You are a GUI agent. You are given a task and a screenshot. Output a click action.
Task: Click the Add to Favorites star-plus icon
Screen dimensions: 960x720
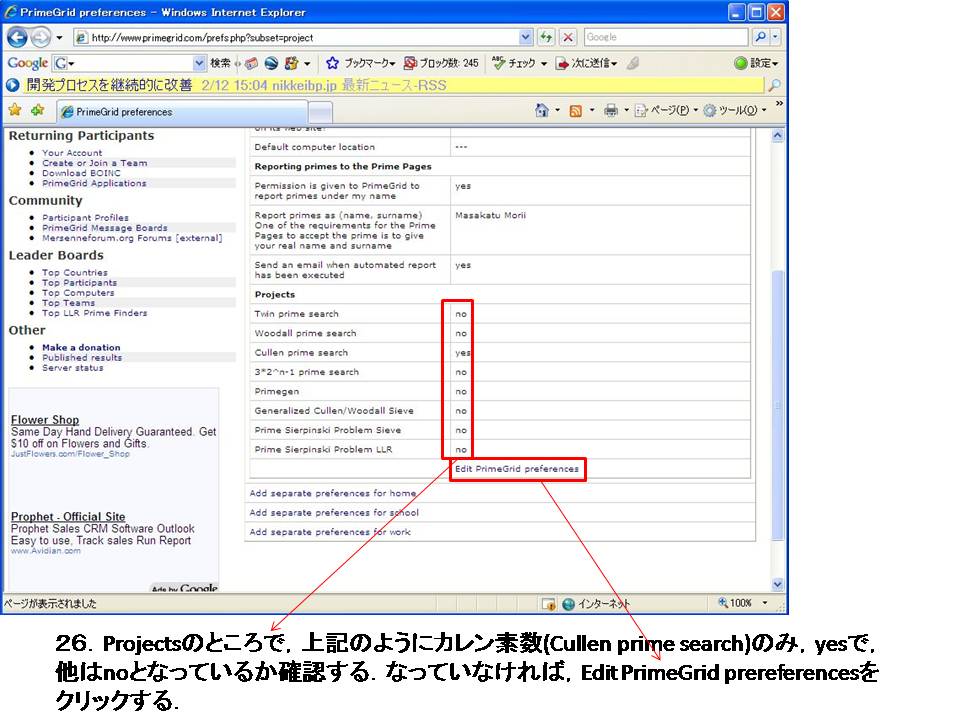(38, 110)
